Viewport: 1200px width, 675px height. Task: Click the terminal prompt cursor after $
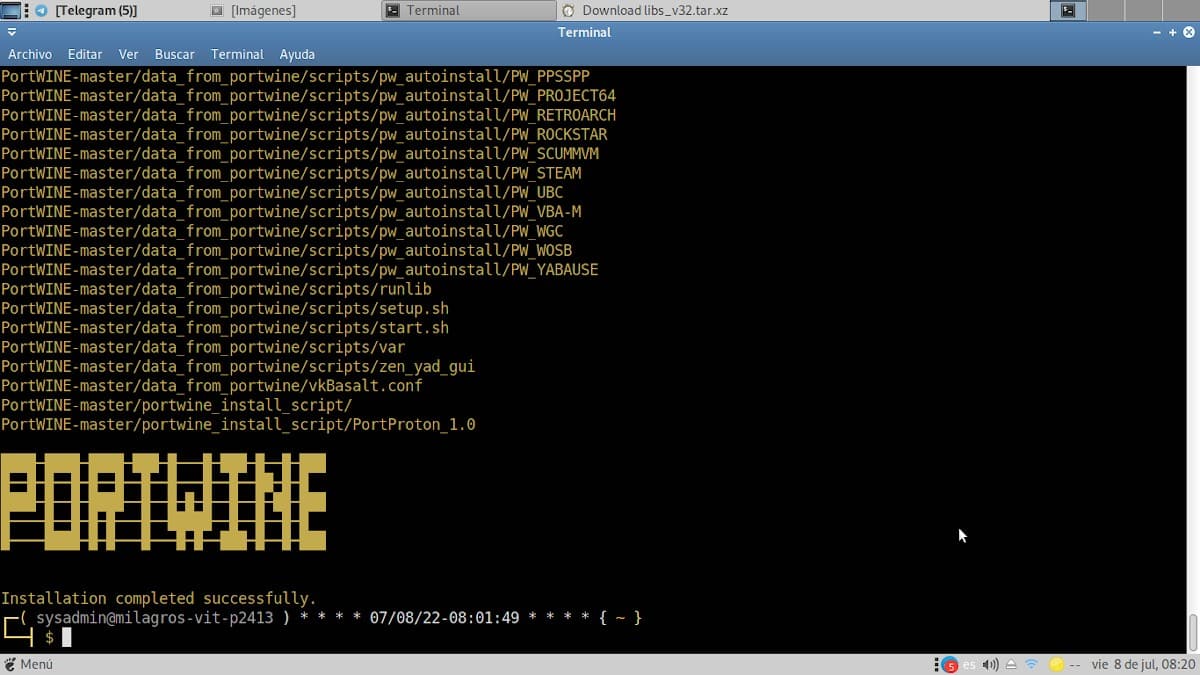pyautogui.click(x=67, y=637)
